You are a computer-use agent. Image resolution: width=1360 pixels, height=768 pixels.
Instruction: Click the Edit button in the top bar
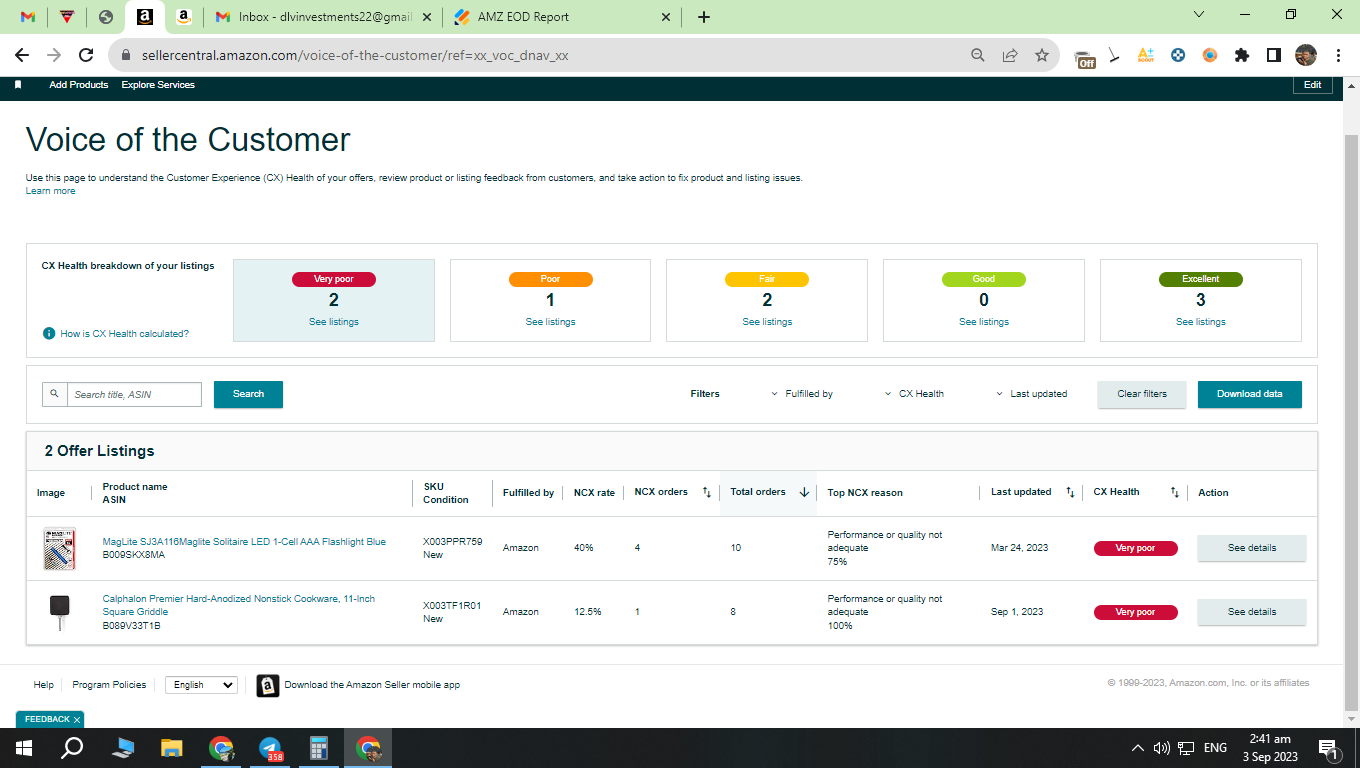[1313, 86]
